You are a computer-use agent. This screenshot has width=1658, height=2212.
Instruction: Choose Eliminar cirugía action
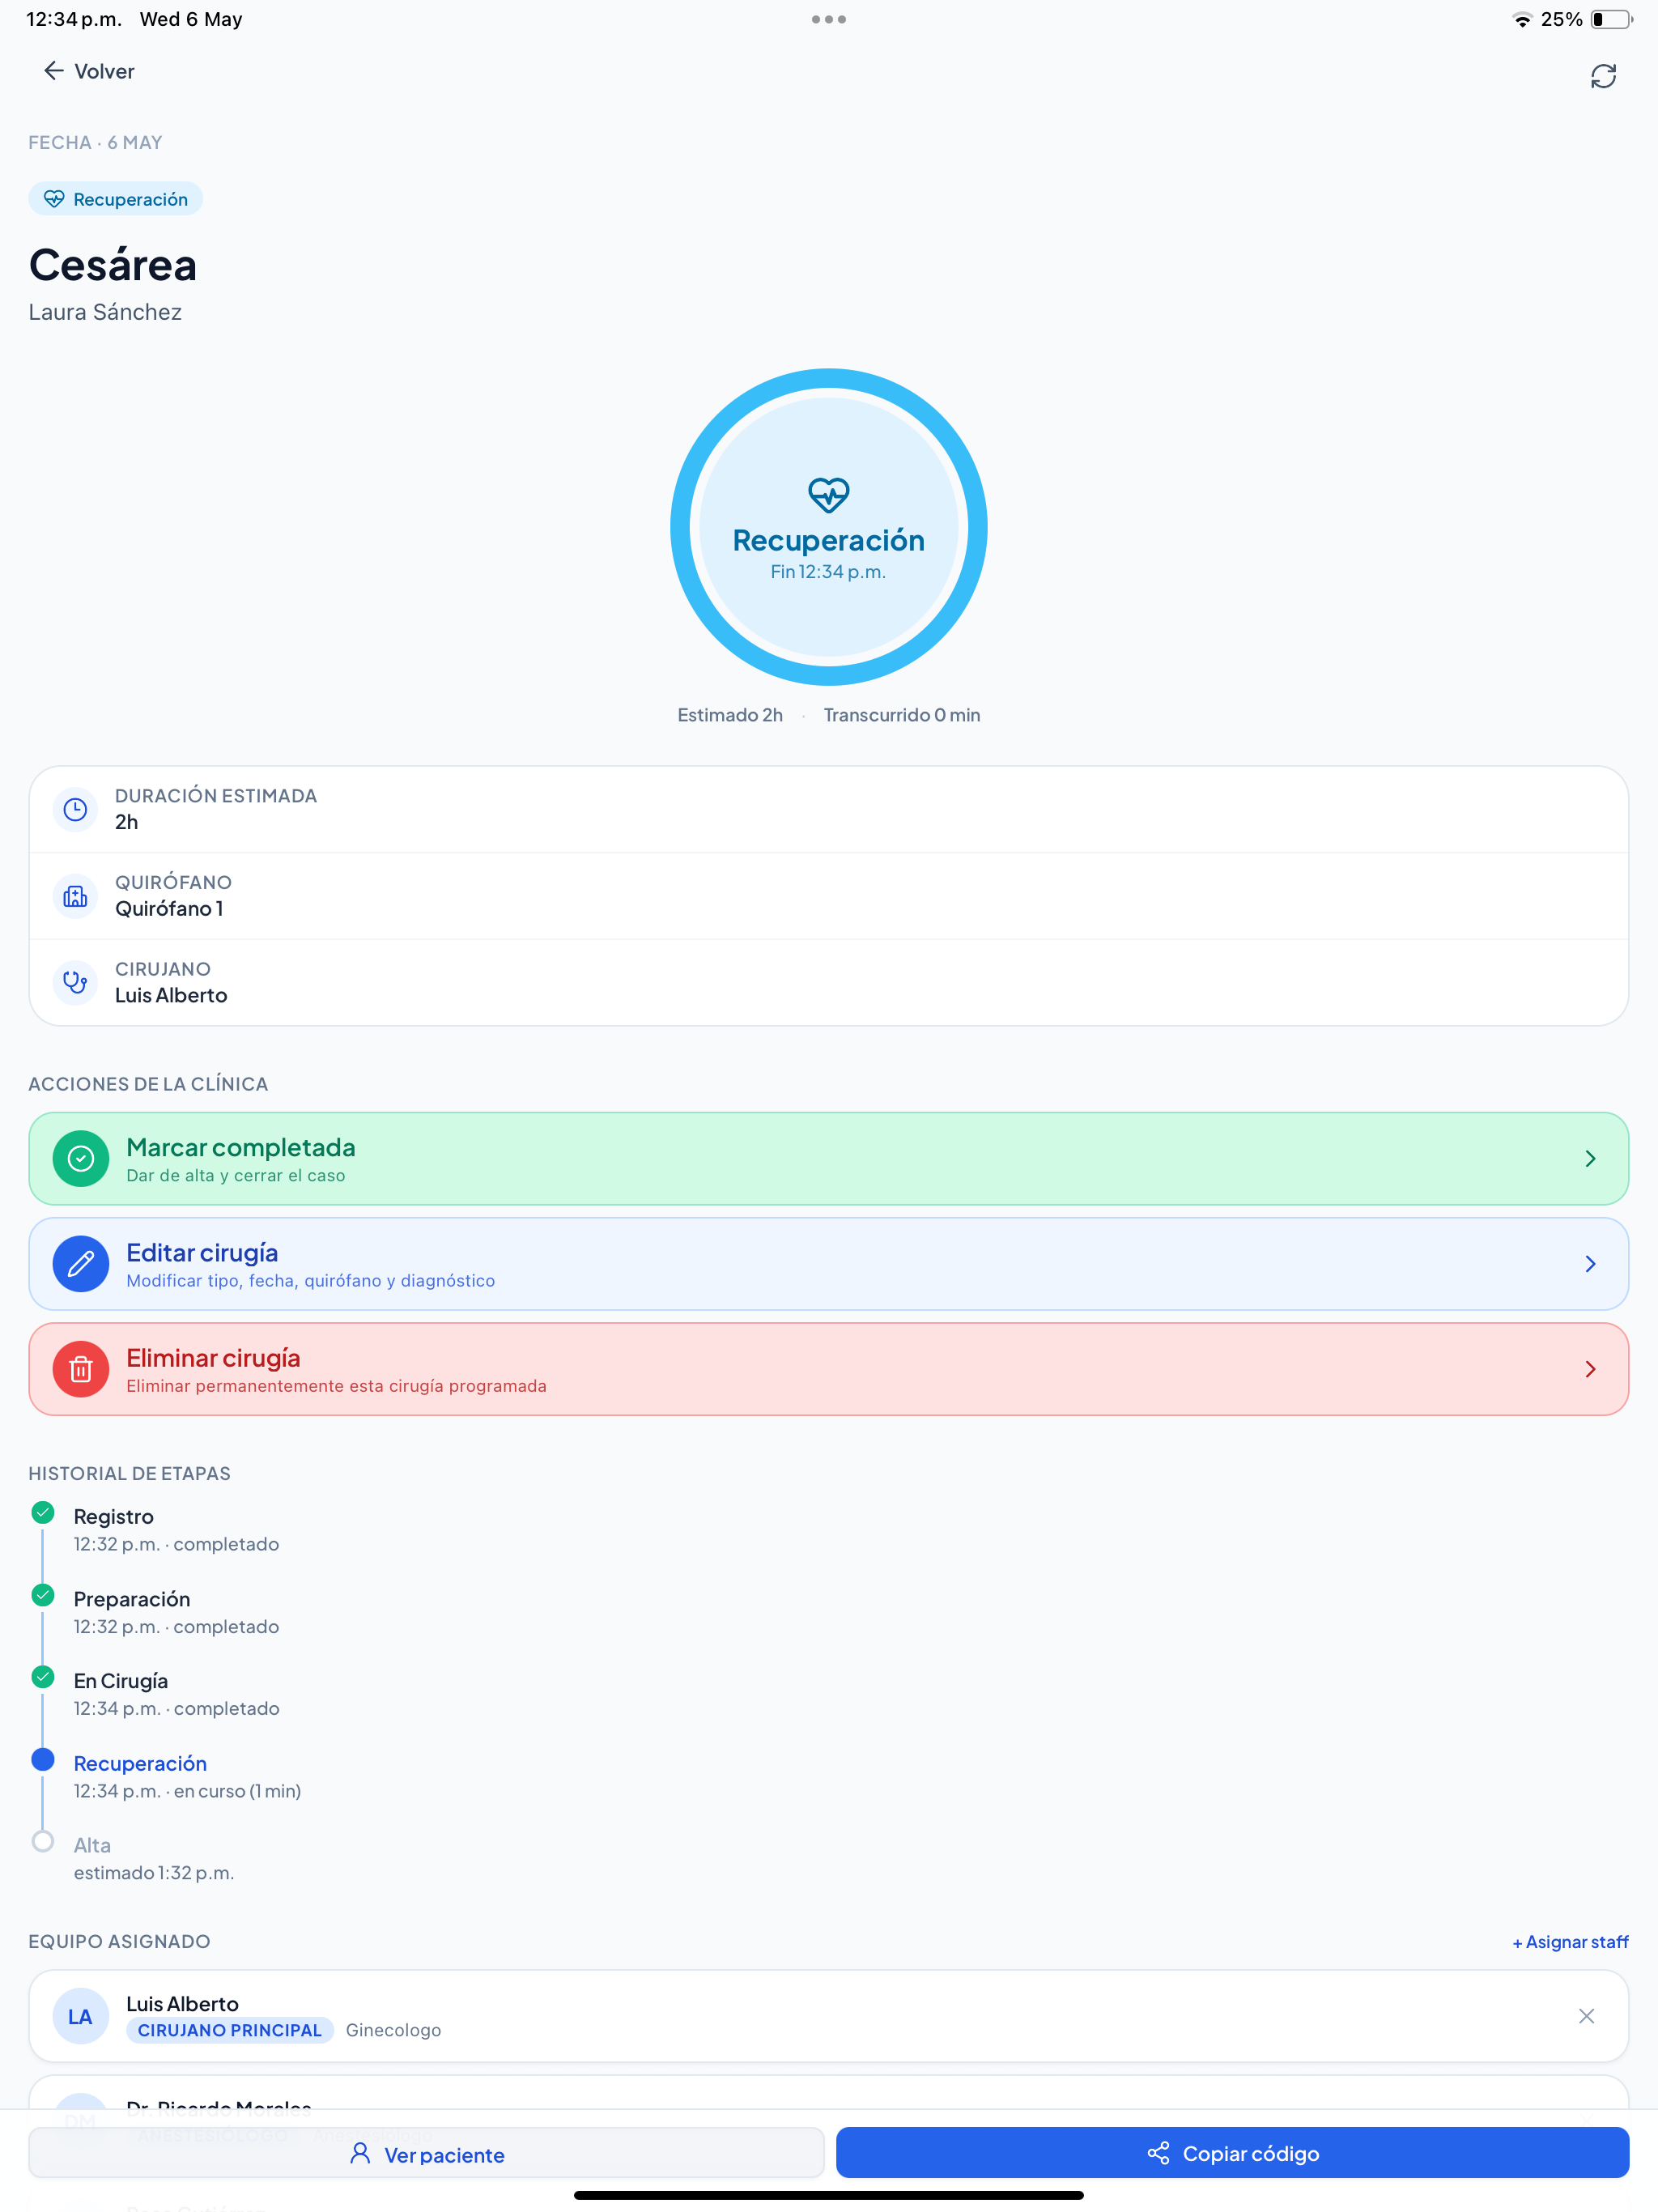[x=828, y=1369]
